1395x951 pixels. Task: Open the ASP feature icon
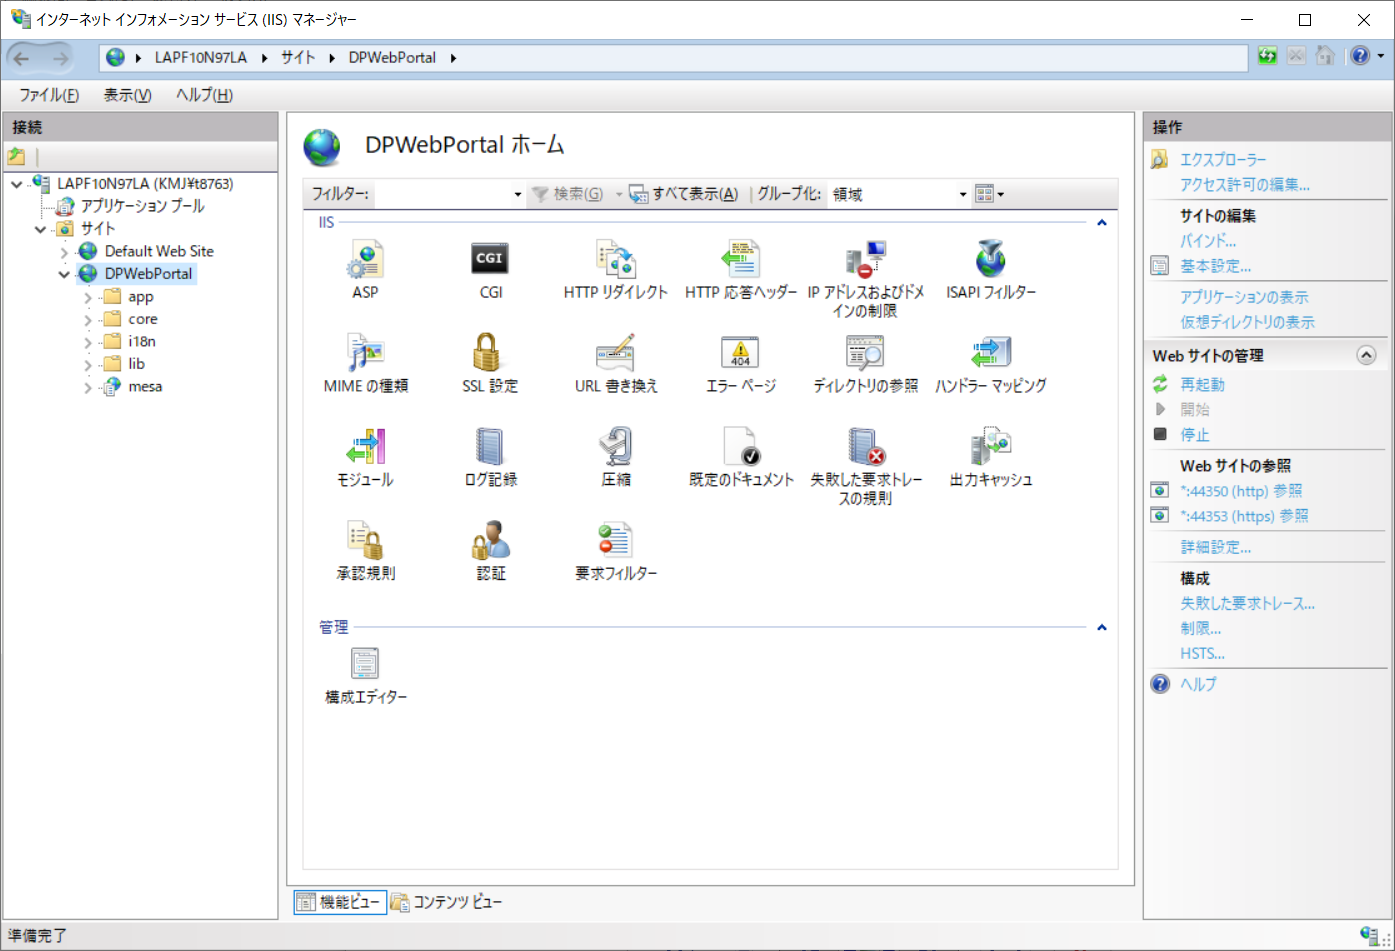365,260
